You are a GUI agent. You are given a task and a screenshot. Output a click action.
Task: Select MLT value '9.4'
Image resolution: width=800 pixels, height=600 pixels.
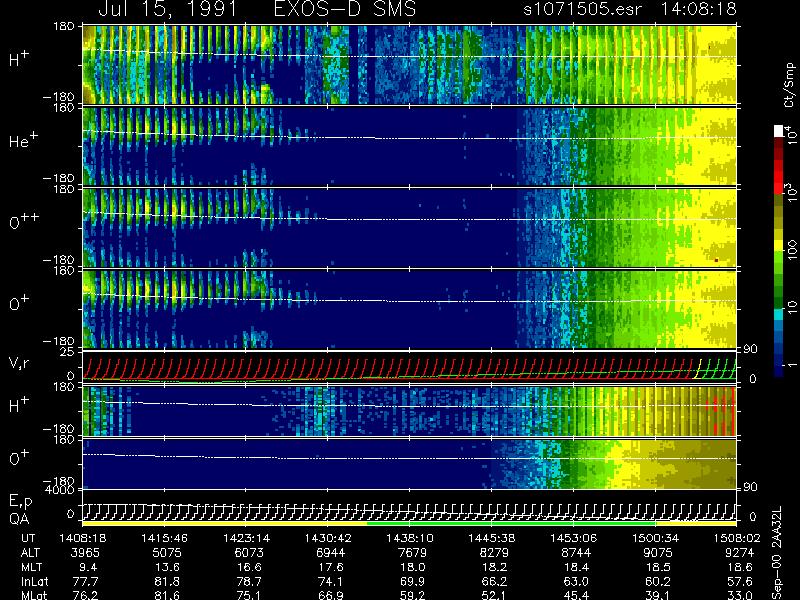tap(88, 567)
